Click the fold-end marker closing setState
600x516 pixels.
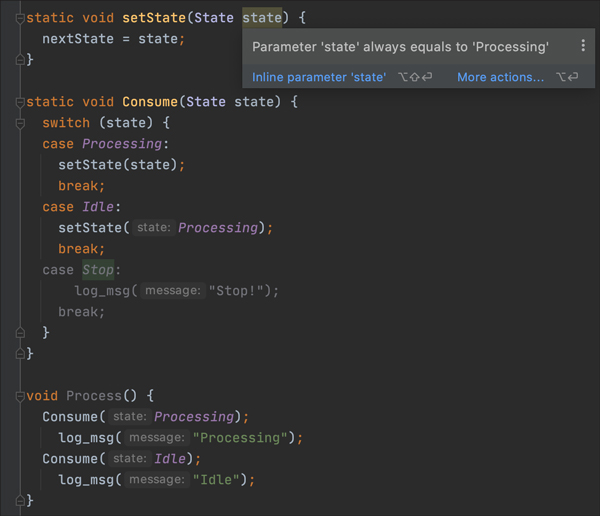coord(20,60)
